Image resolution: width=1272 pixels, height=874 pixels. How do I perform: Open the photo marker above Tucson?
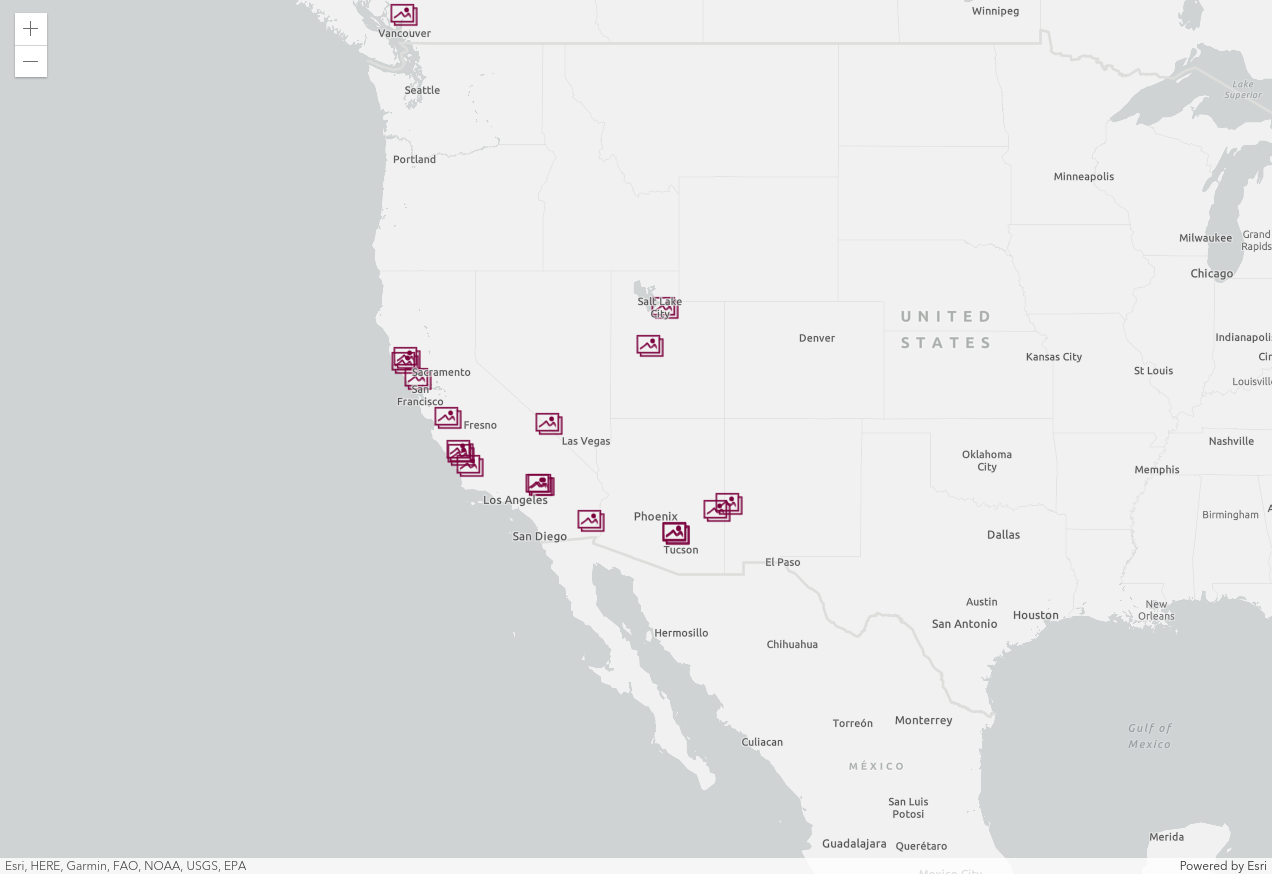(676, 533)
